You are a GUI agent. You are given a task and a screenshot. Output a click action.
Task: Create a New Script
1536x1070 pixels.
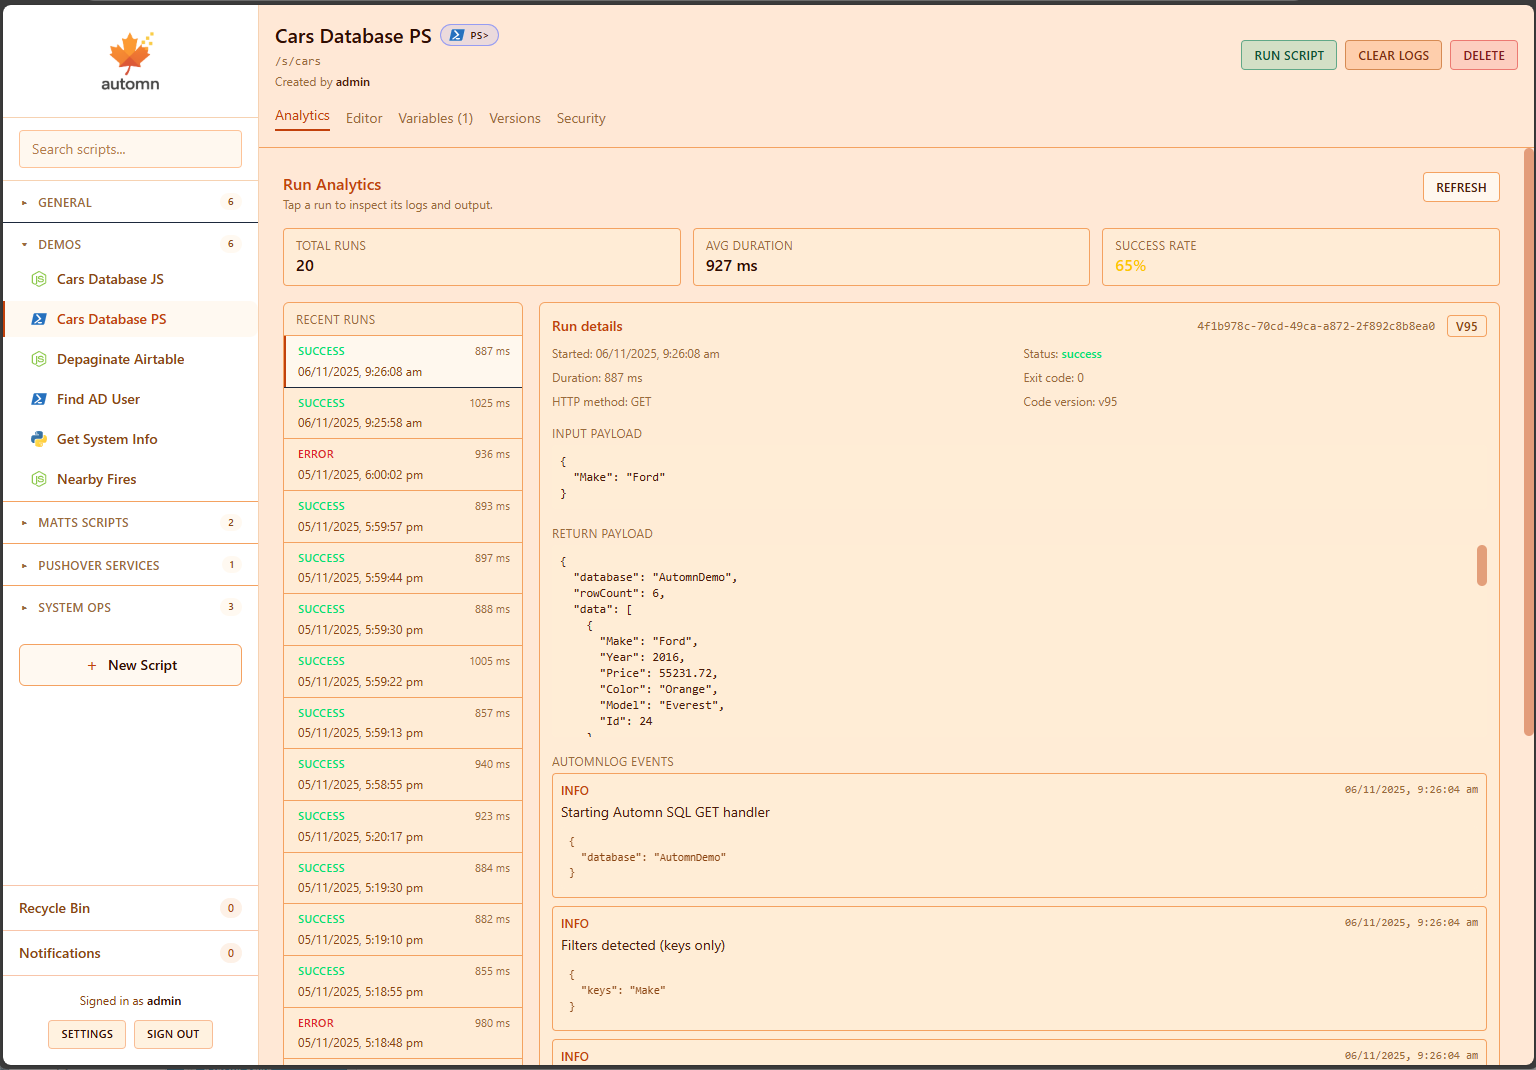tap(130, 665)
